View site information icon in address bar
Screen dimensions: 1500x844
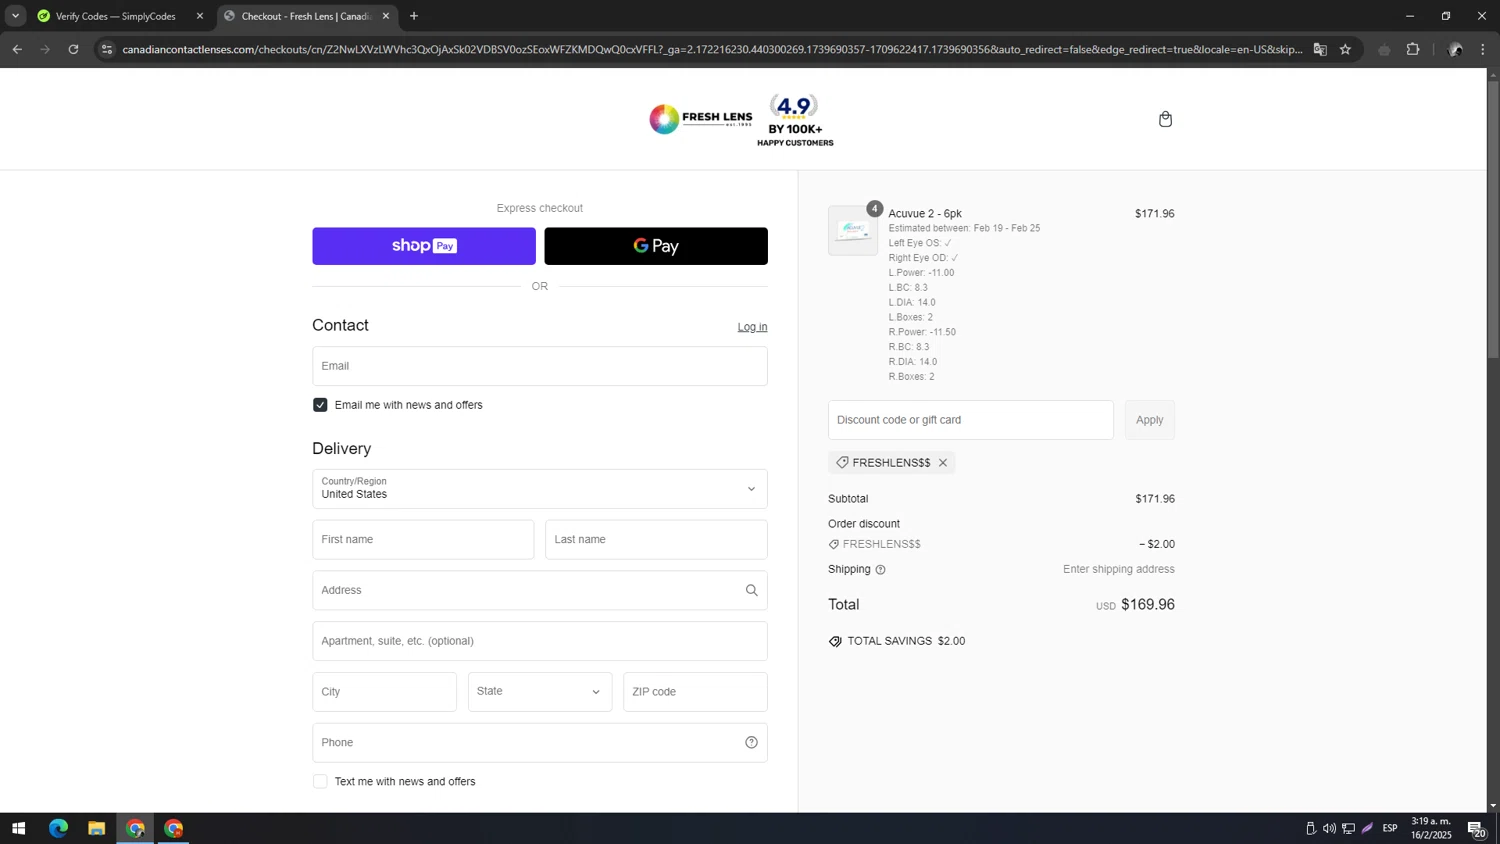coord(107,49)
